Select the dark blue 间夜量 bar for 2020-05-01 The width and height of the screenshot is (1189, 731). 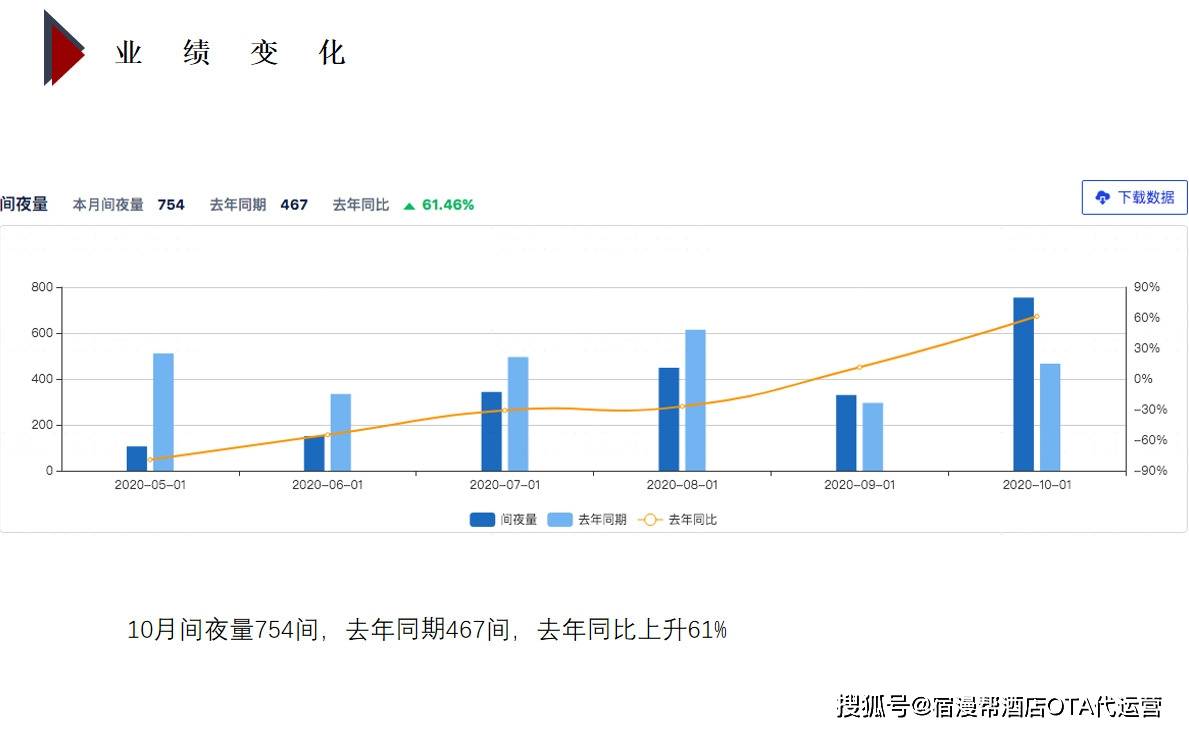coord(137,458)
